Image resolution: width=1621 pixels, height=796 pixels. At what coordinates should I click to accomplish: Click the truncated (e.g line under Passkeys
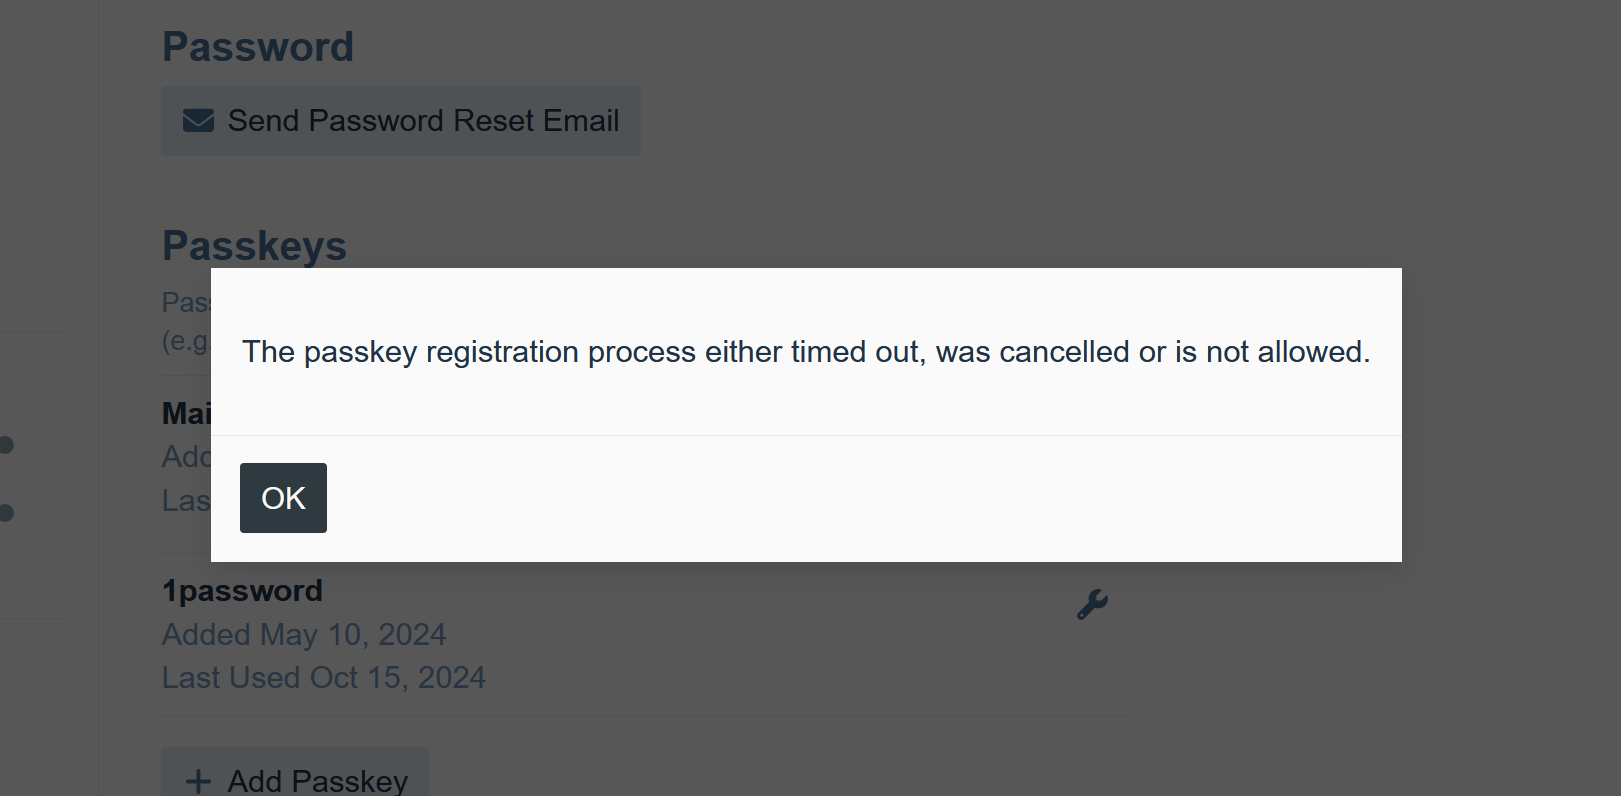pos(186,341)
